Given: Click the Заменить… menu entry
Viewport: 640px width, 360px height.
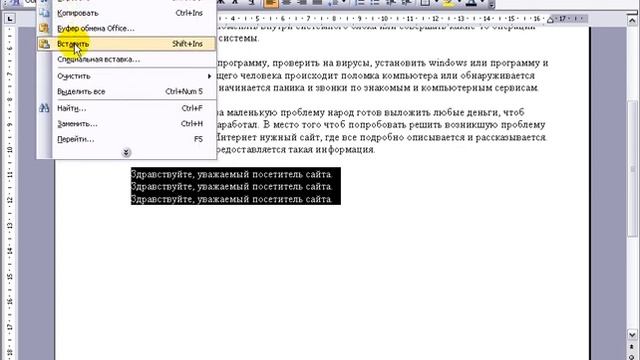Looking at the screenshot, I should click(127, 124).
